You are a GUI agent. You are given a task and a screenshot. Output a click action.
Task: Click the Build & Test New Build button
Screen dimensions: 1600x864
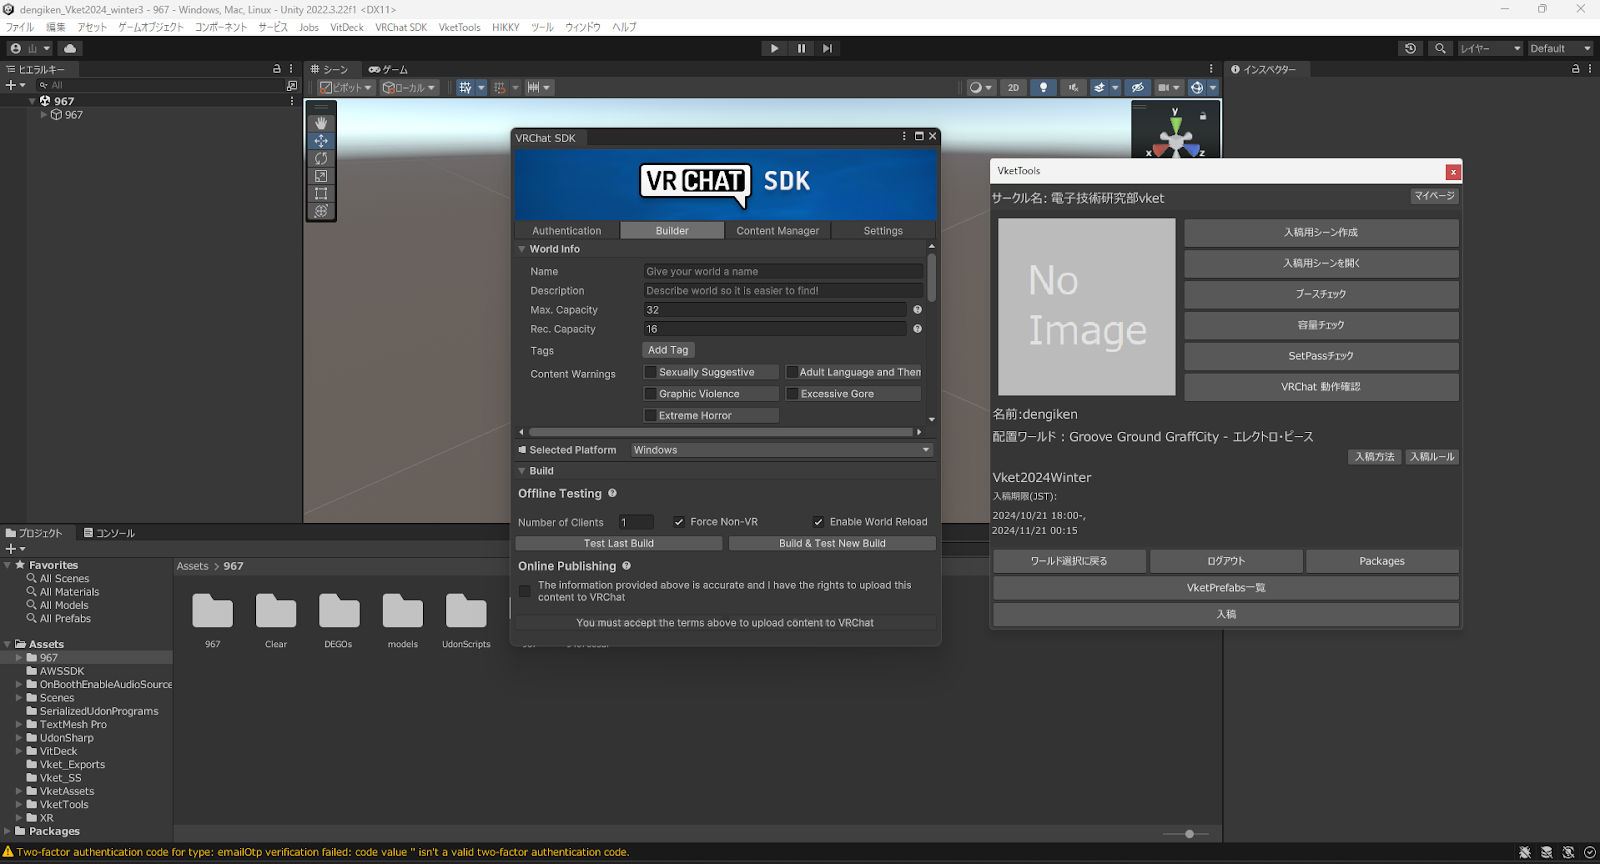pos(832,544)
